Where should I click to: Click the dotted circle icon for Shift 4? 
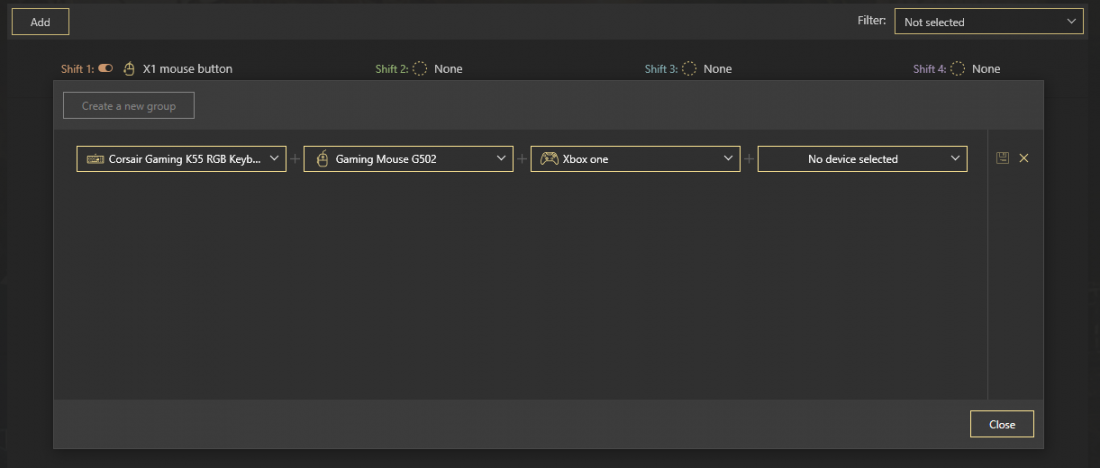(957, 69)
